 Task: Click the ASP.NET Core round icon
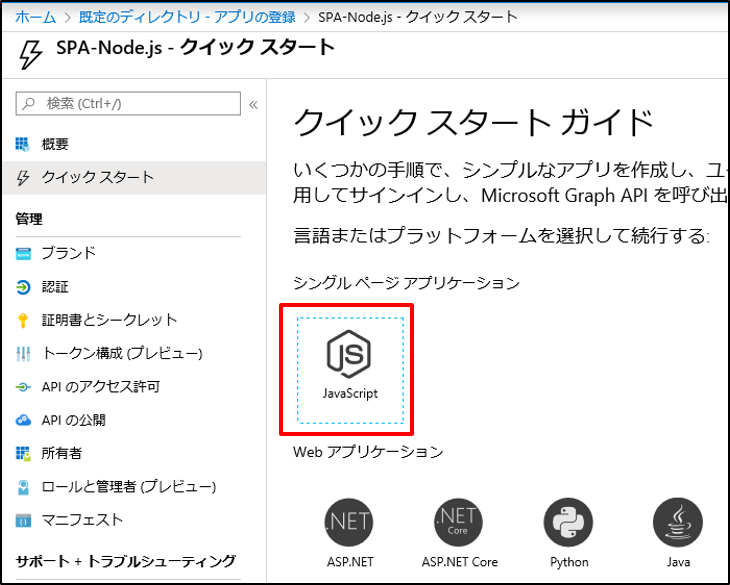point(459,522)
